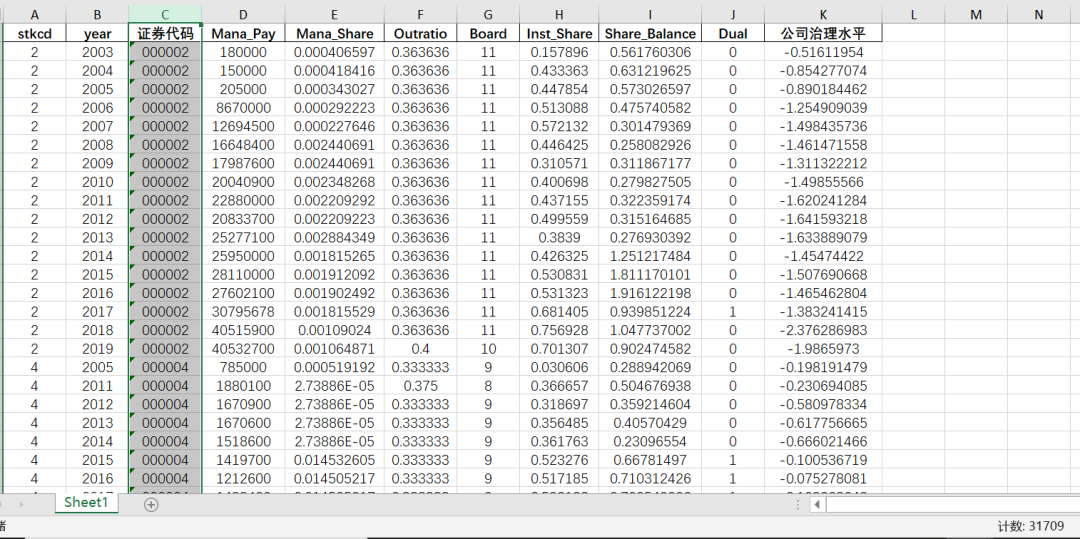Click the Dual header cell
1080x539 pixels.
click(x=733, y=33)
